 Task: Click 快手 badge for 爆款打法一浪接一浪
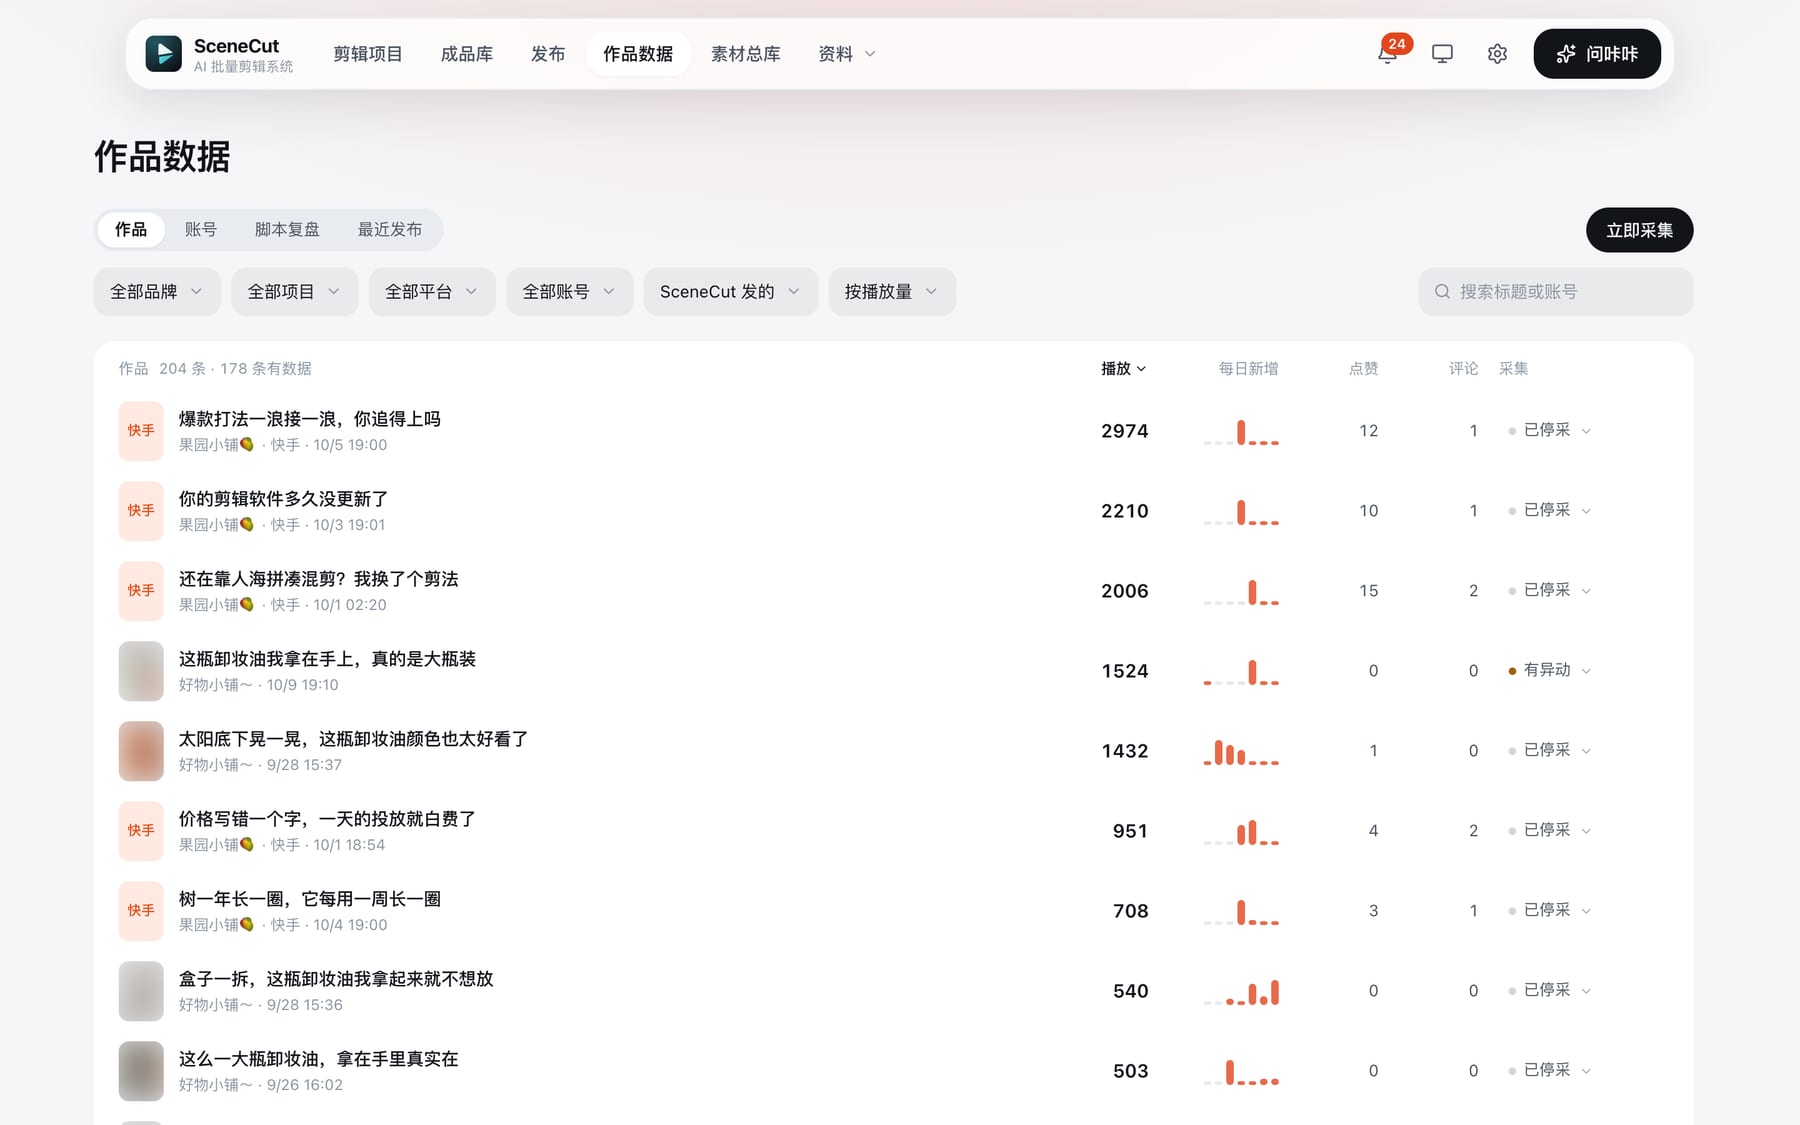(141, 431)
